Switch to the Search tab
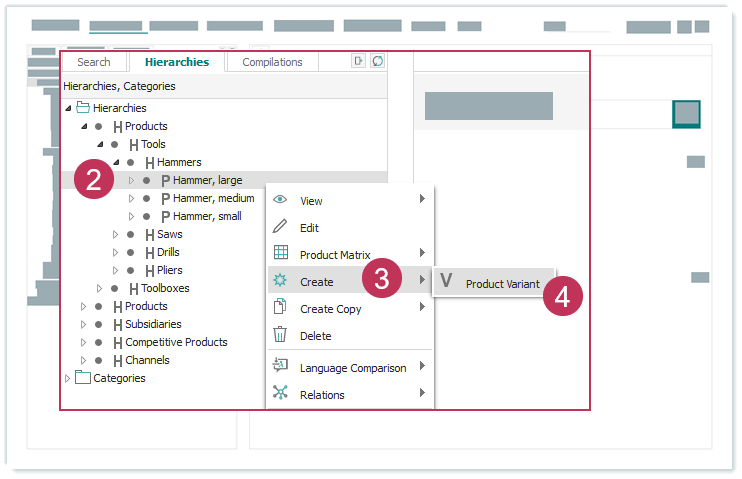The width and height of the screenshot is (742, 479). [x=94, y=62]
